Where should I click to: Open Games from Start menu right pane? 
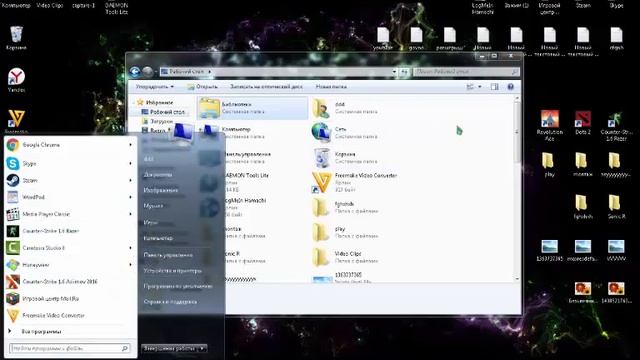coord(151,223)
